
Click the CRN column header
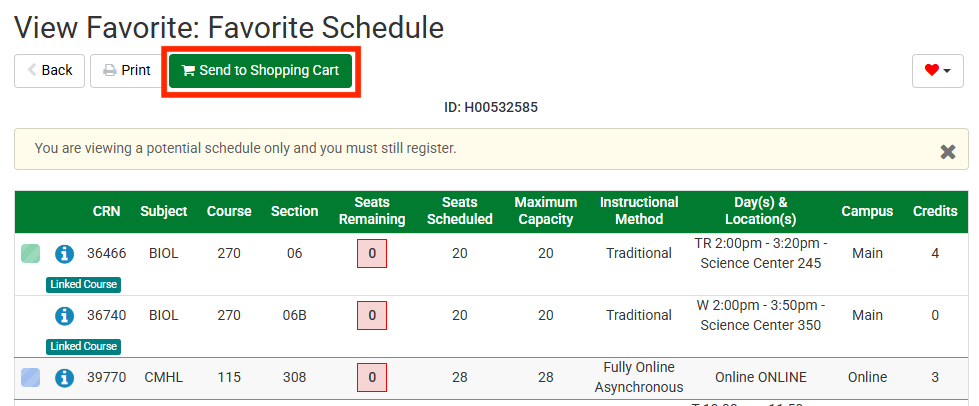coord(106,211)
